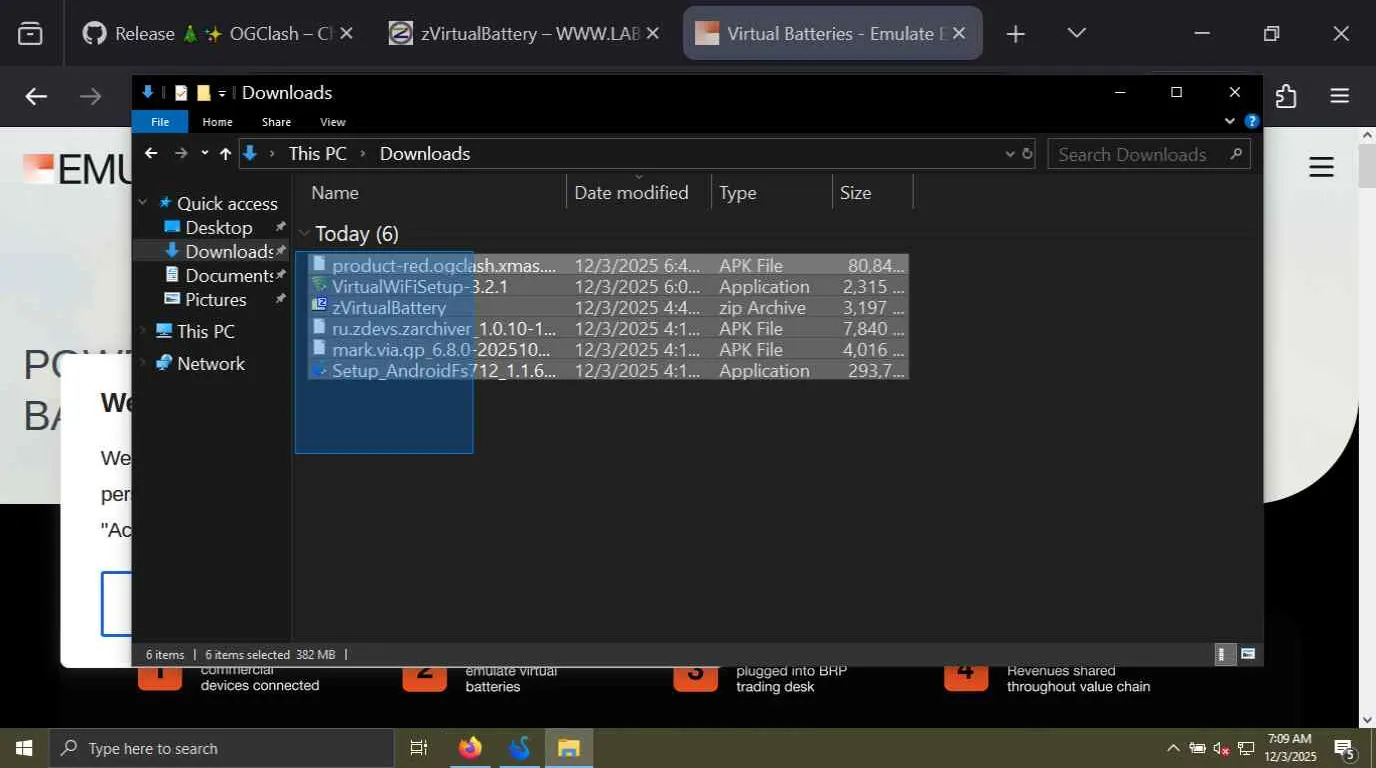
Task: Switch to the Share ribbon tab
Action: 276,122
